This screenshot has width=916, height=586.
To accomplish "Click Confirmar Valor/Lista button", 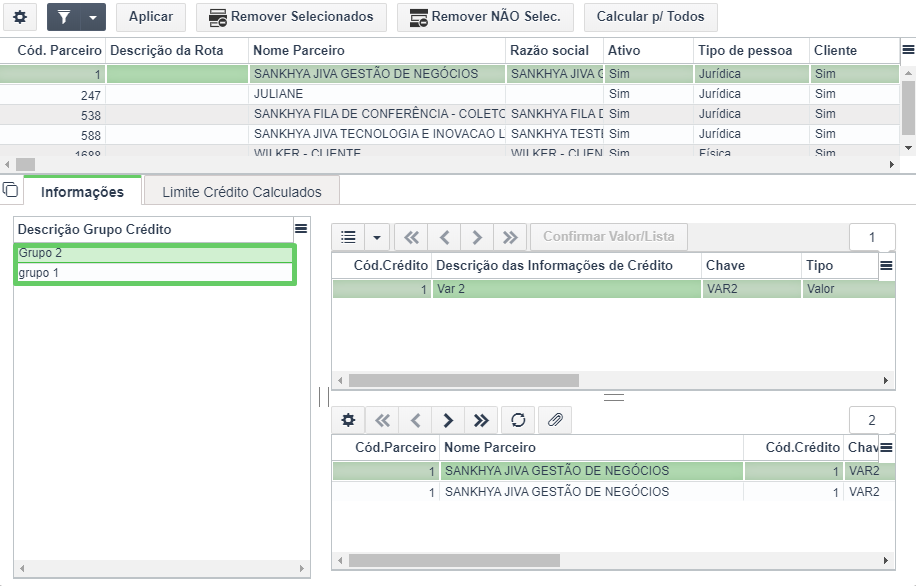I will 609,237.
